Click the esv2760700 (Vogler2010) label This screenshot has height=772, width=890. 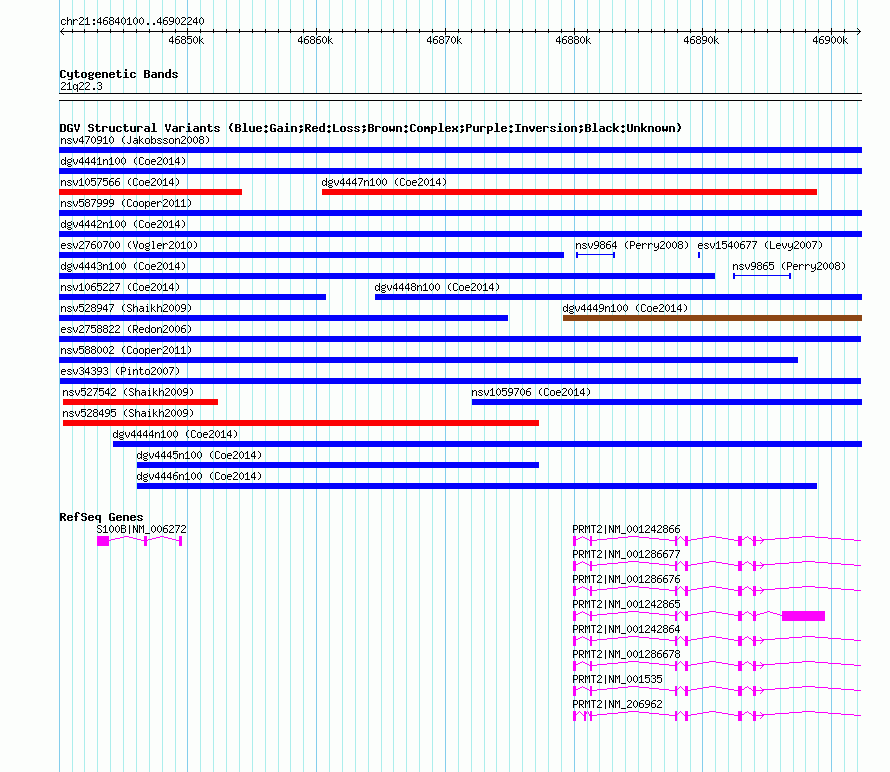pyautogui.click(x=129, y=245)
